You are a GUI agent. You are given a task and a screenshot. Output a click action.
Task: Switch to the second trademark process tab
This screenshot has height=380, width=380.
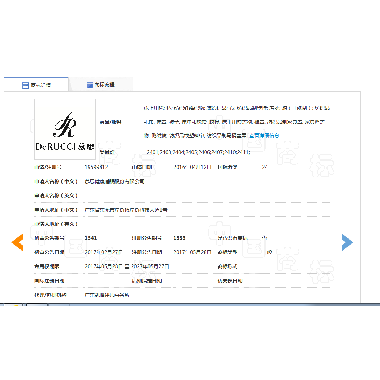tap(101, 85)
